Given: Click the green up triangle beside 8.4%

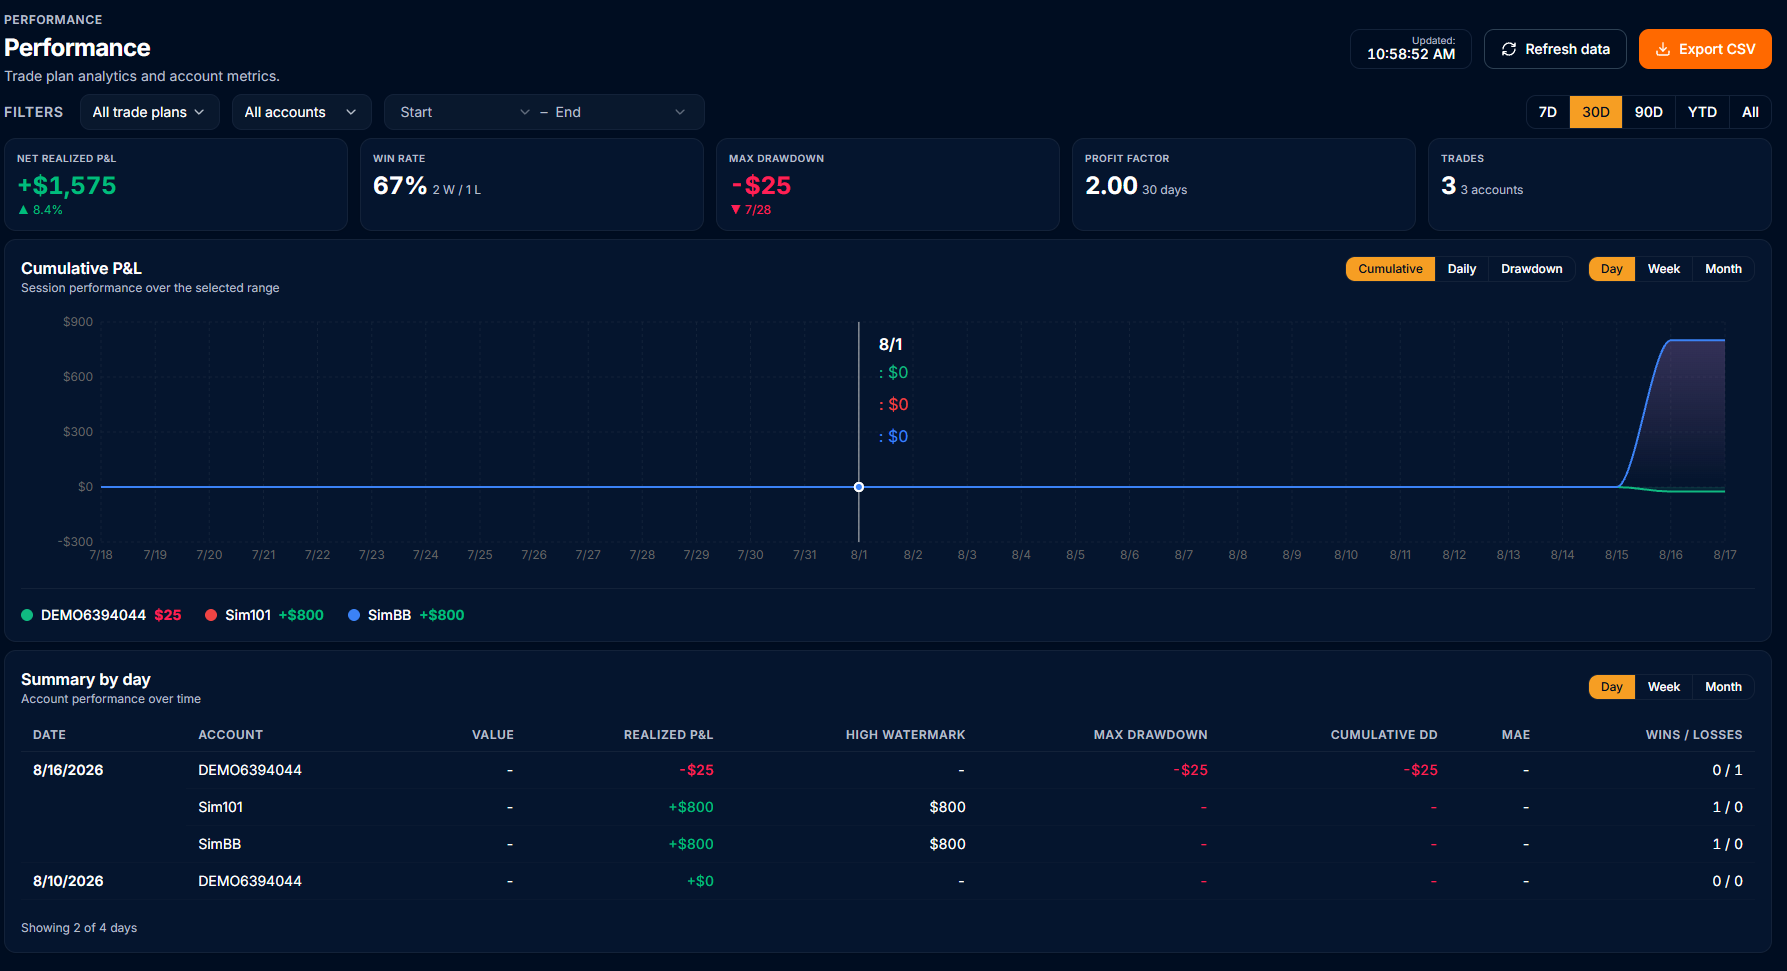Looking at the screenshot, I should (23, 210).
